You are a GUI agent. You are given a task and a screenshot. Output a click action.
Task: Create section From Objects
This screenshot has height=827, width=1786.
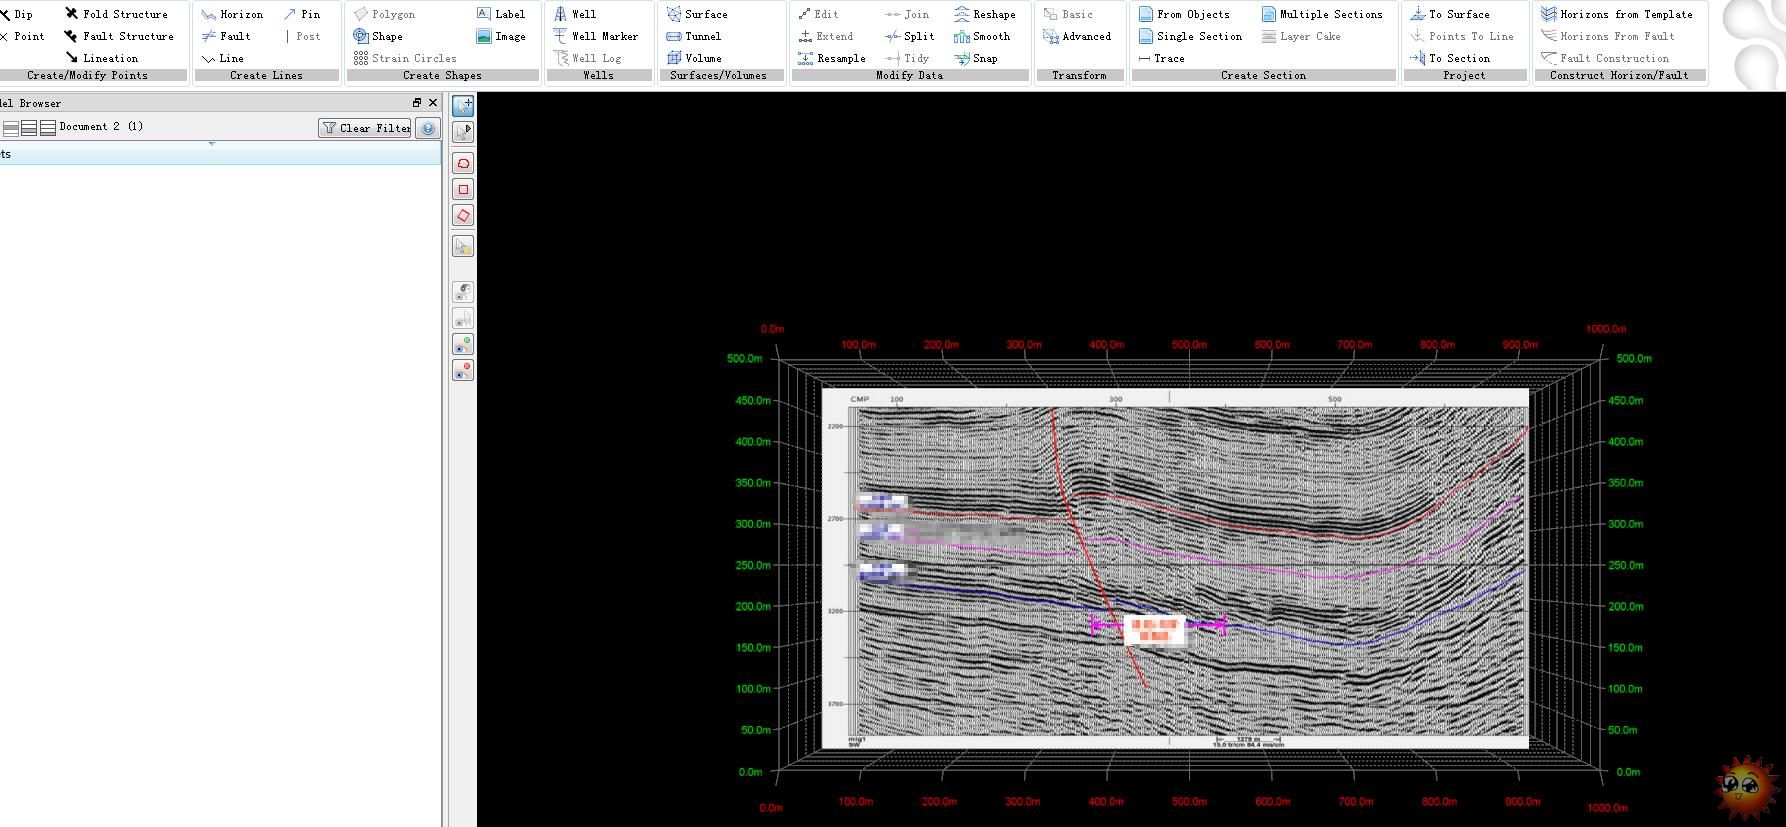(1184, 14)
